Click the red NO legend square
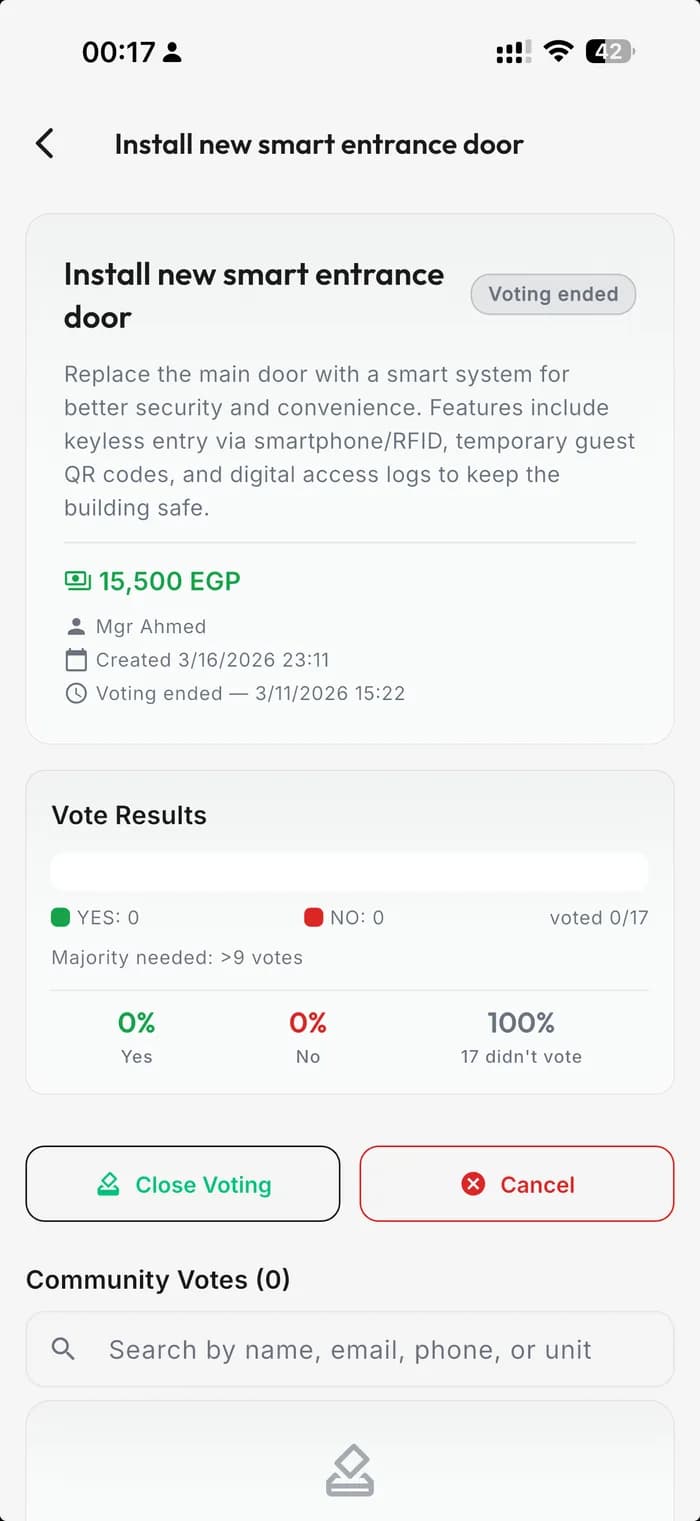The width and height of the screenshot is (700, 1521). pos(313,917)
